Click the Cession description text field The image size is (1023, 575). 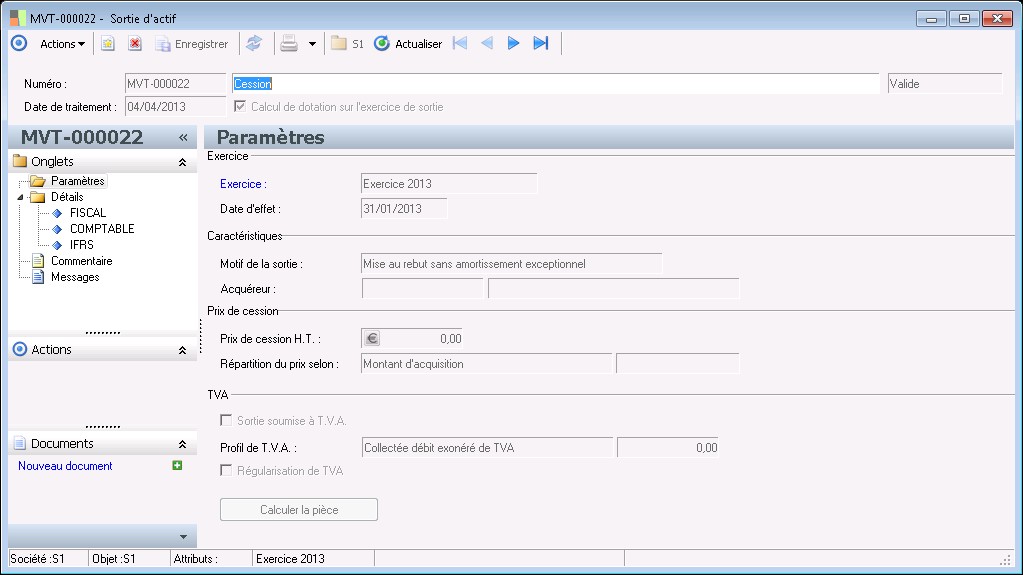555,84
